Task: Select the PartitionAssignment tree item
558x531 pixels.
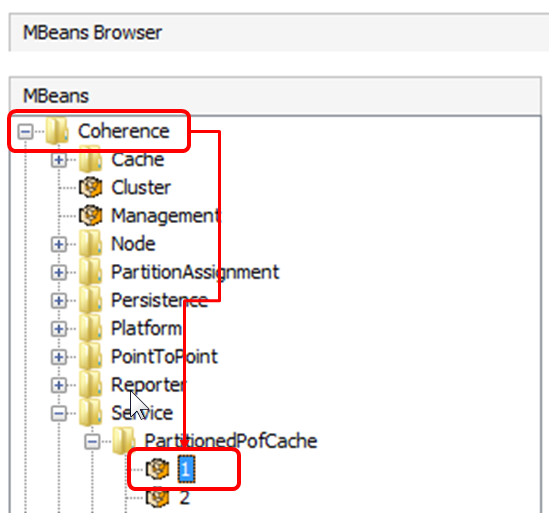Action: click(x=195, y=272)
